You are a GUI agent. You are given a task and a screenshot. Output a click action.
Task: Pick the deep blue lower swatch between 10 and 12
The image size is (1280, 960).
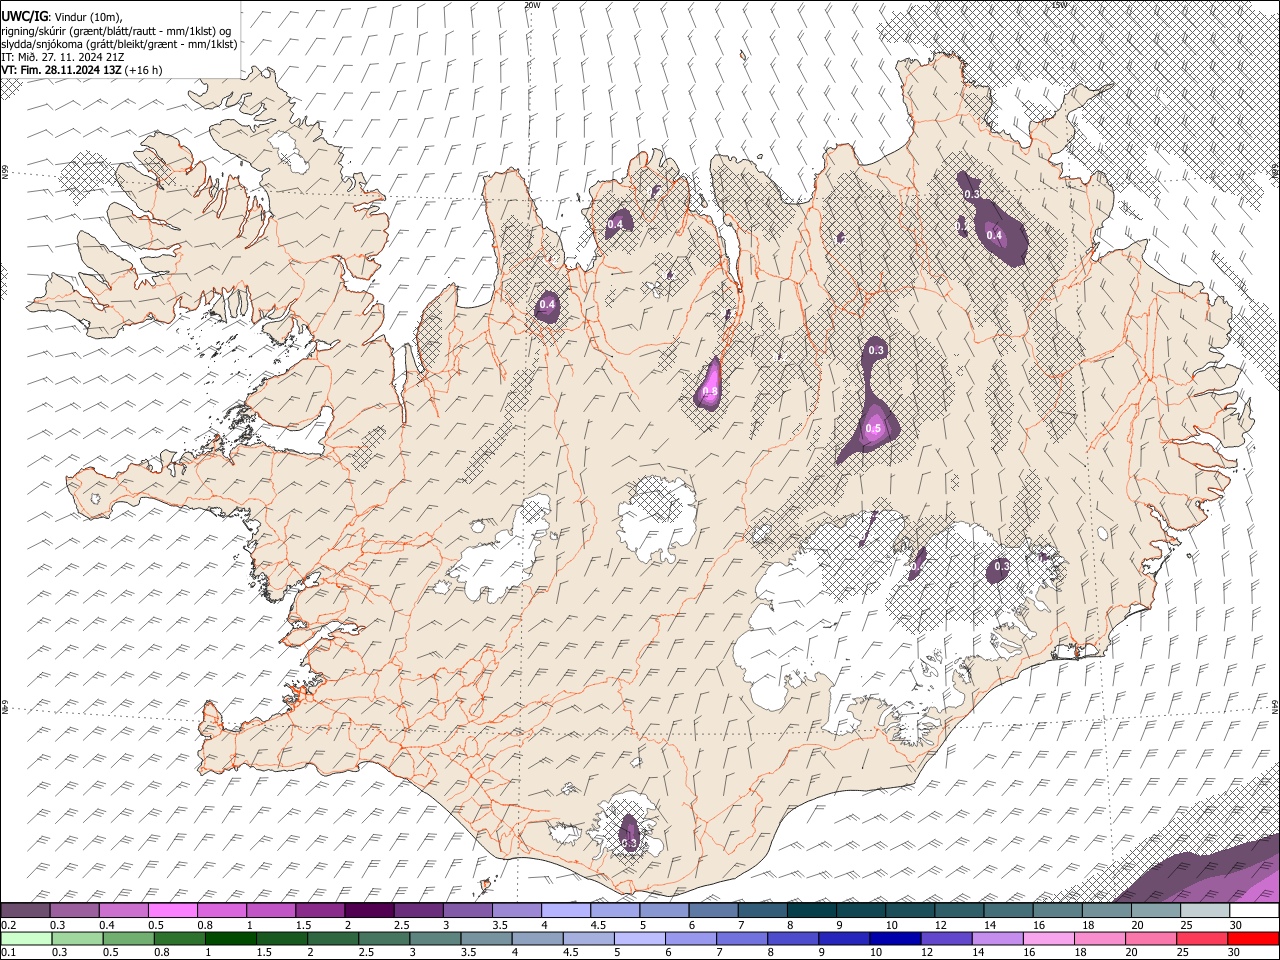[896, 938]
